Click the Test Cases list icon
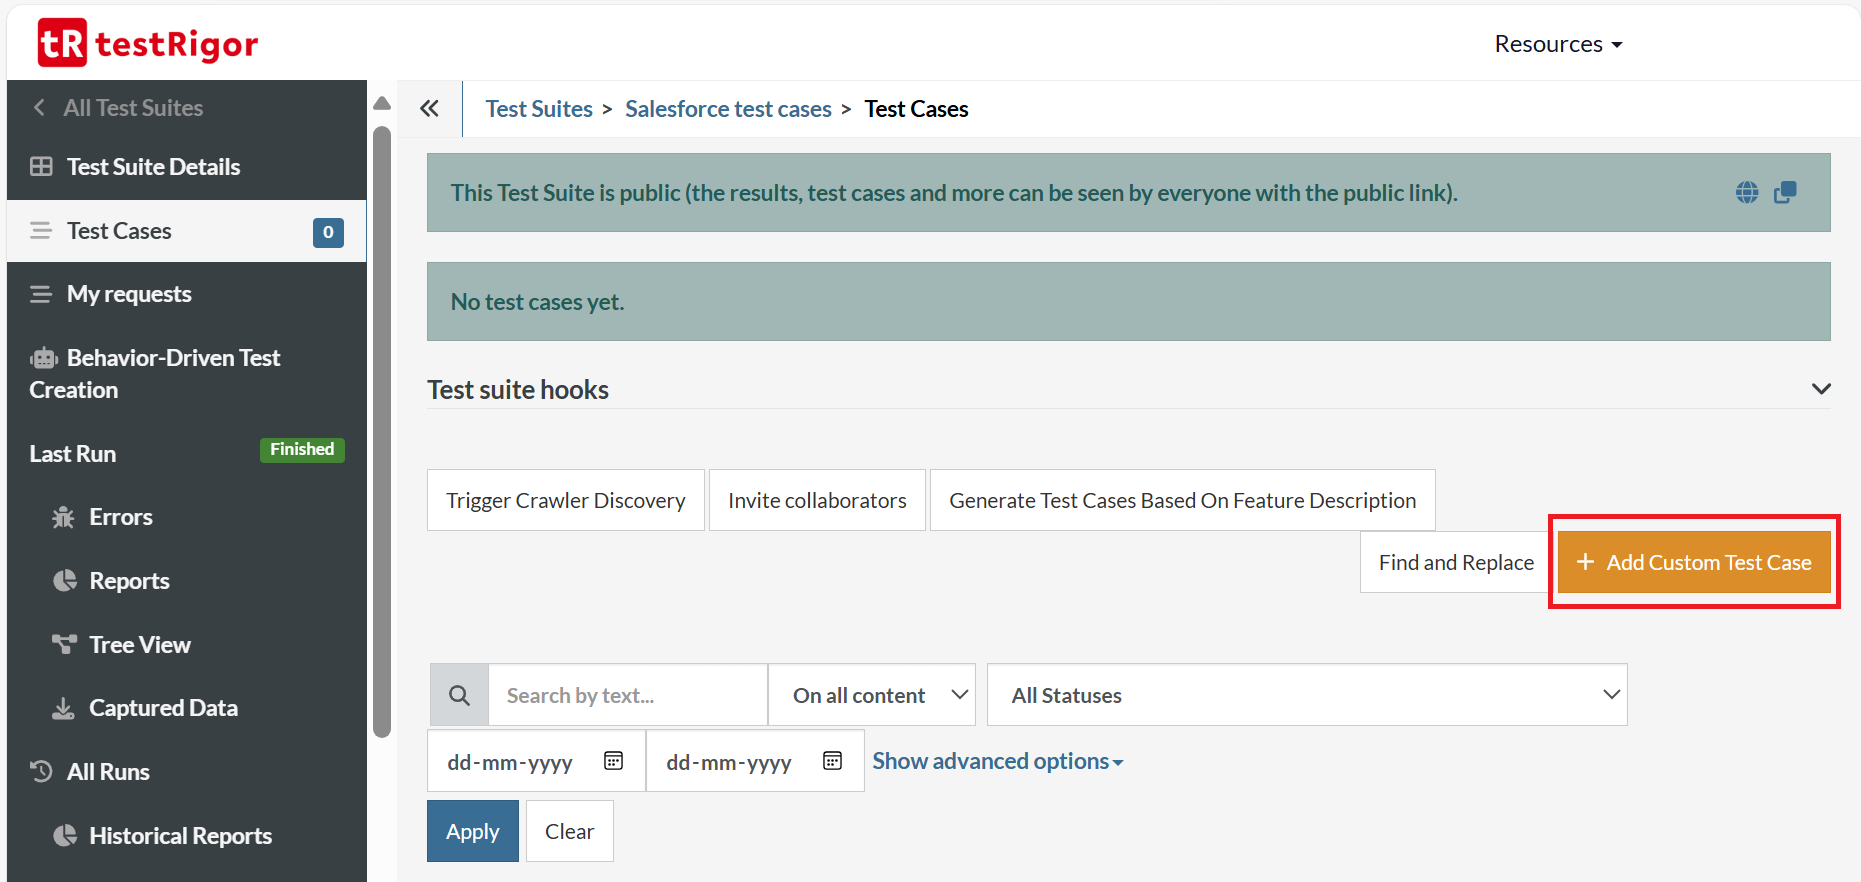Screen dimensions: 1861x882 pos(41,231)
